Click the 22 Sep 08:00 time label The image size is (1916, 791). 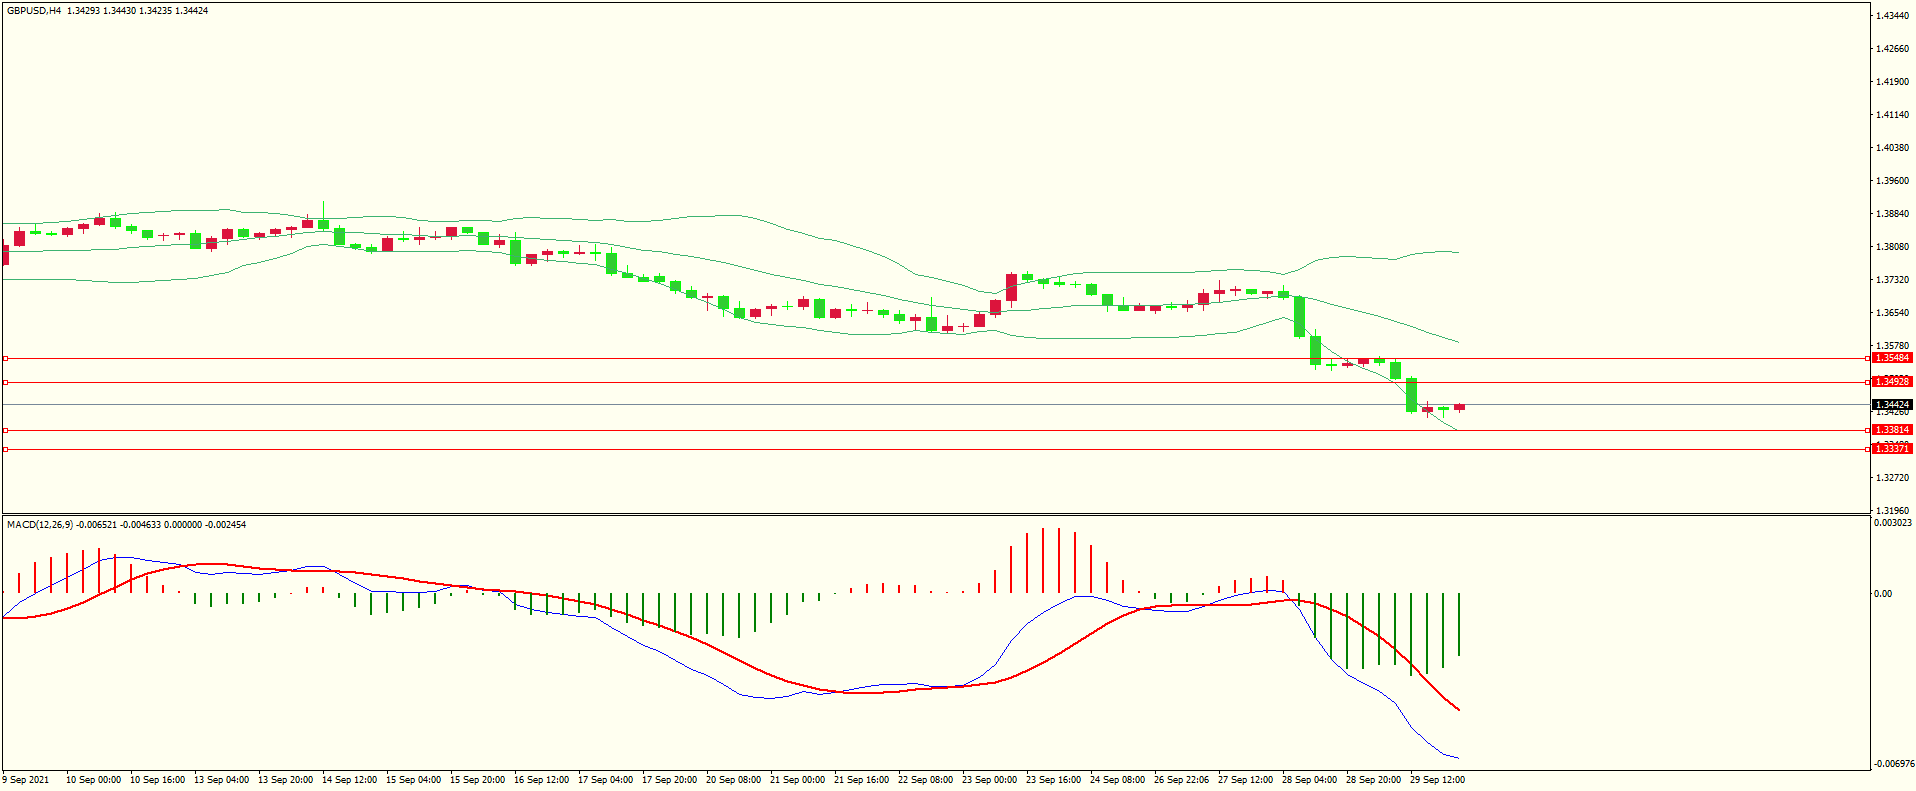point(925,780)
